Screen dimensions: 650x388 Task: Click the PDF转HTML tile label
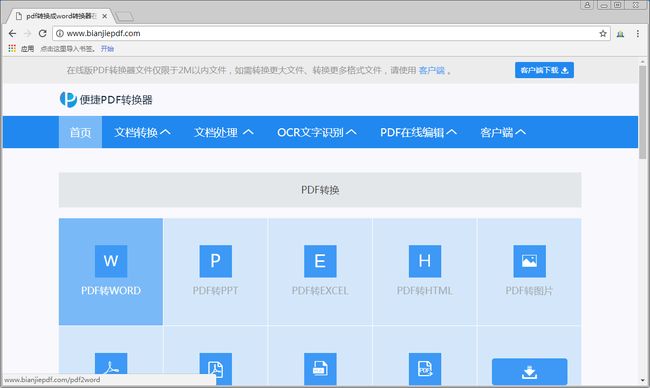[425, 291]
